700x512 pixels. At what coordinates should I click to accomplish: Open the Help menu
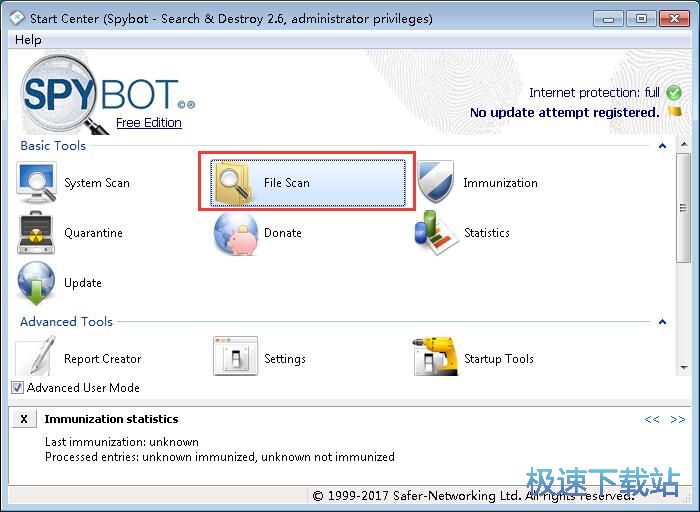tap(28, 40)
